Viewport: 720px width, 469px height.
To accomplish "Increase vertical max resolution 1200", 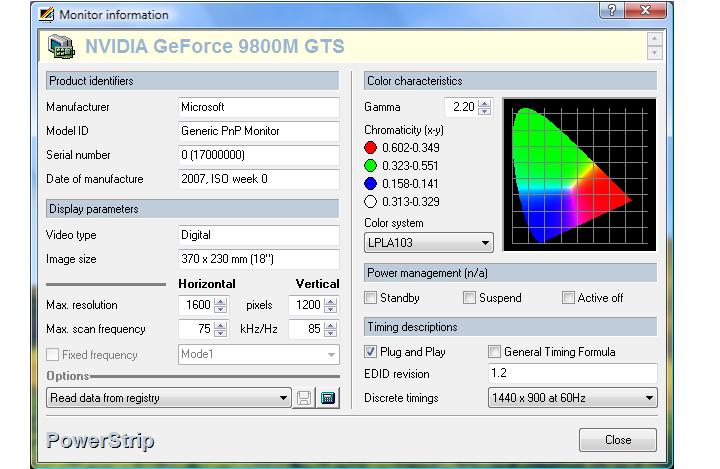I will pyautogui.click(x=330, y=301).
